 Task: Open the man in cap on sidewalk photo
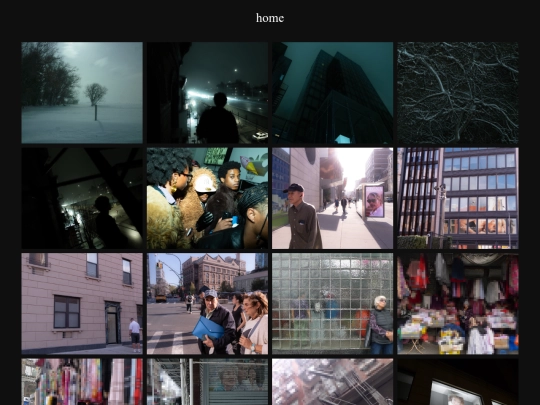tap(333, 198)
